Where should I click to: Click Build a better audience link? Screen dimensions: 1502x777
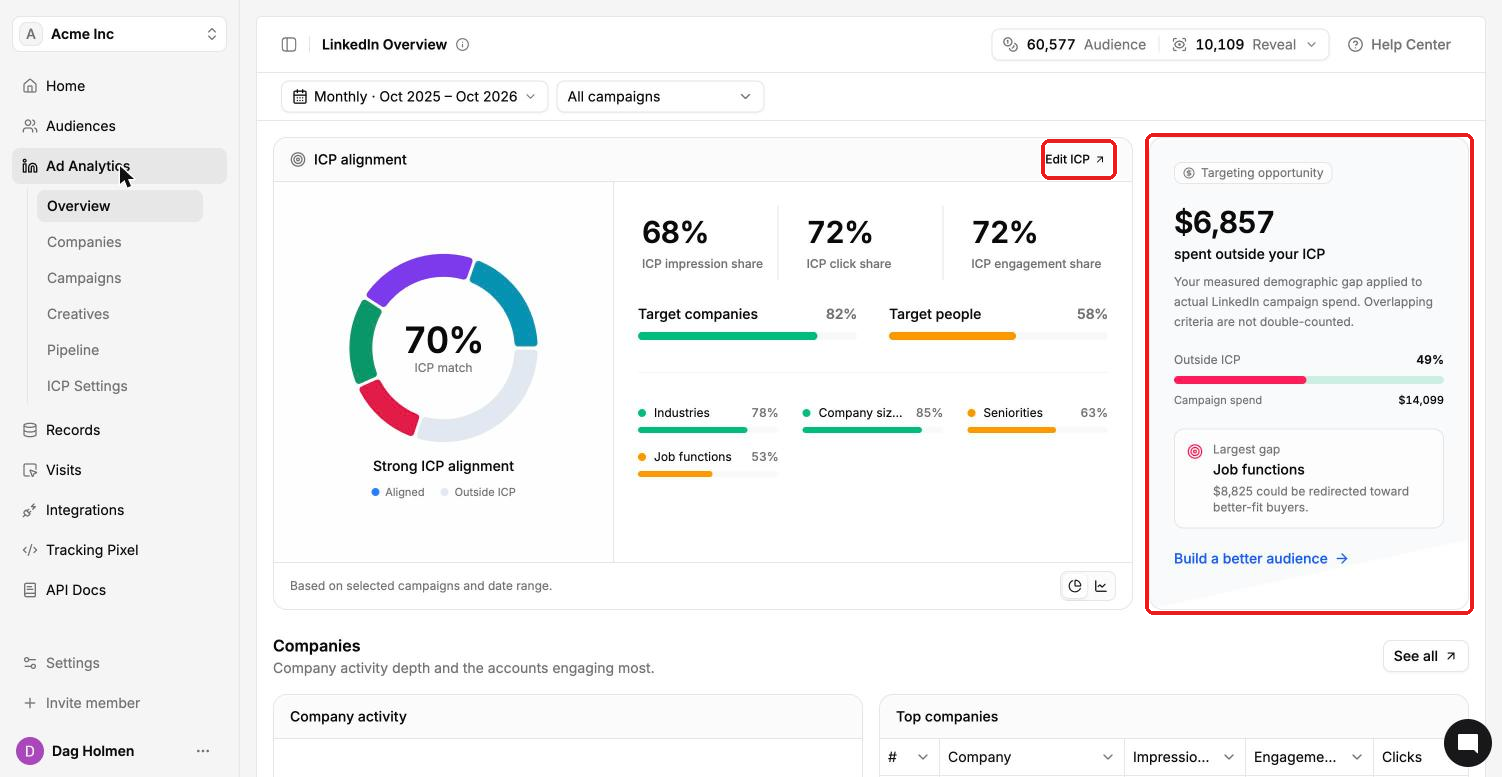(x=1261, y=558)
